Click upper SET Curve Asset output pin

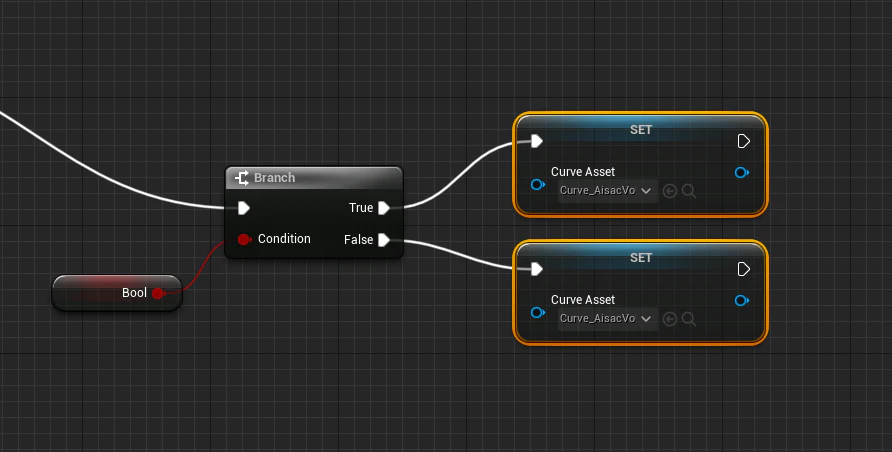click(x=742, y=172)
